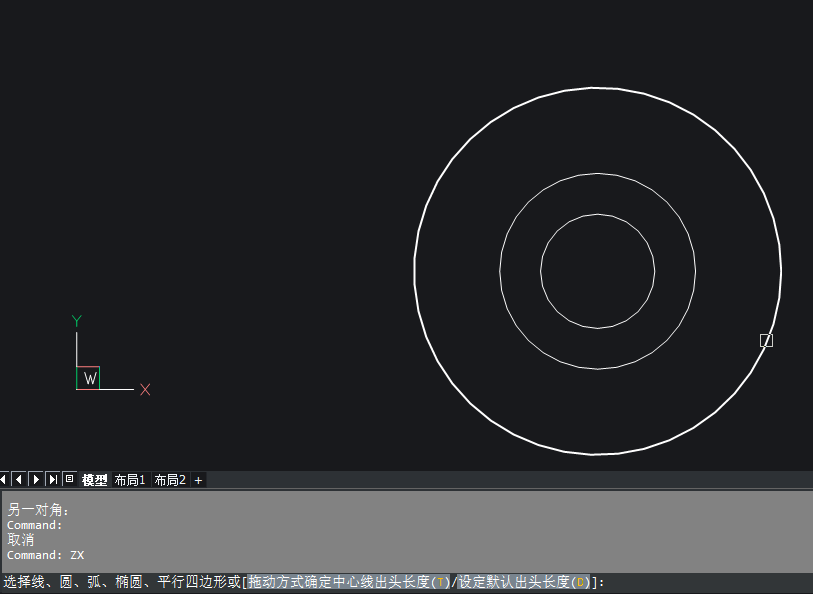This screenshot has width=813, height=594.
Task: Click the '取消' history line
Action: coord(21,540)
